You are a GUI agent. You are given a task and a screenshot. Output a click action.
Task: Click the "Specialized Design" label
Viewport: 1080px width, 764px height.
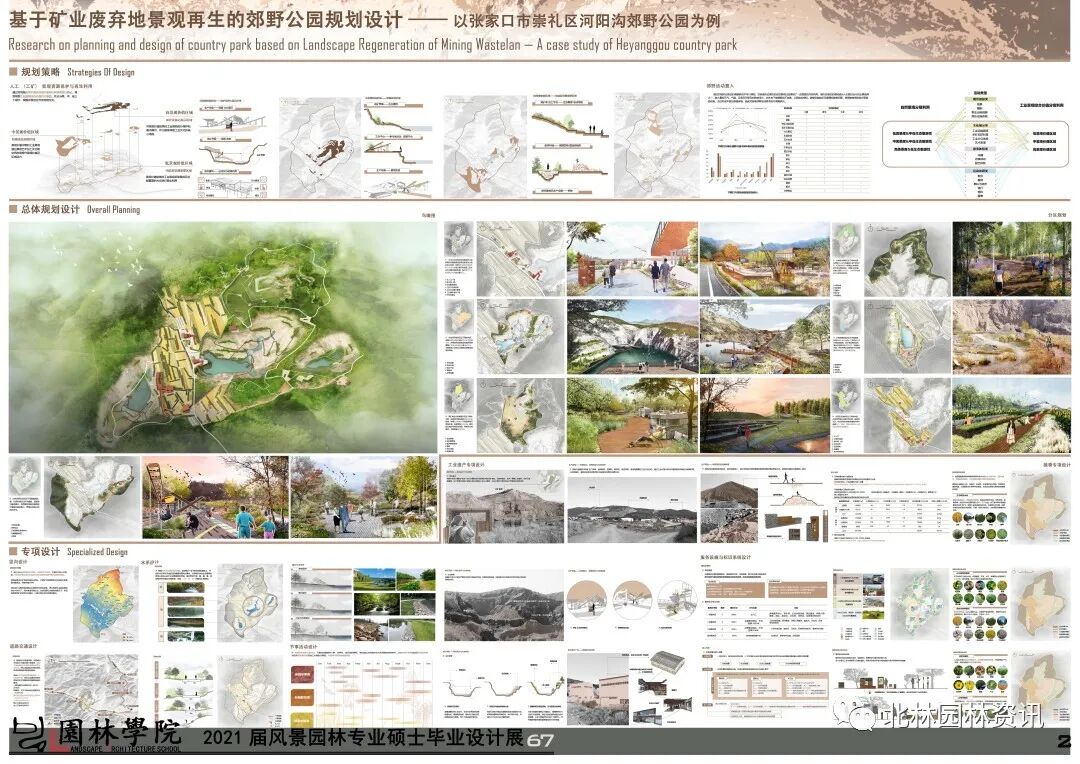pos(97,551)
